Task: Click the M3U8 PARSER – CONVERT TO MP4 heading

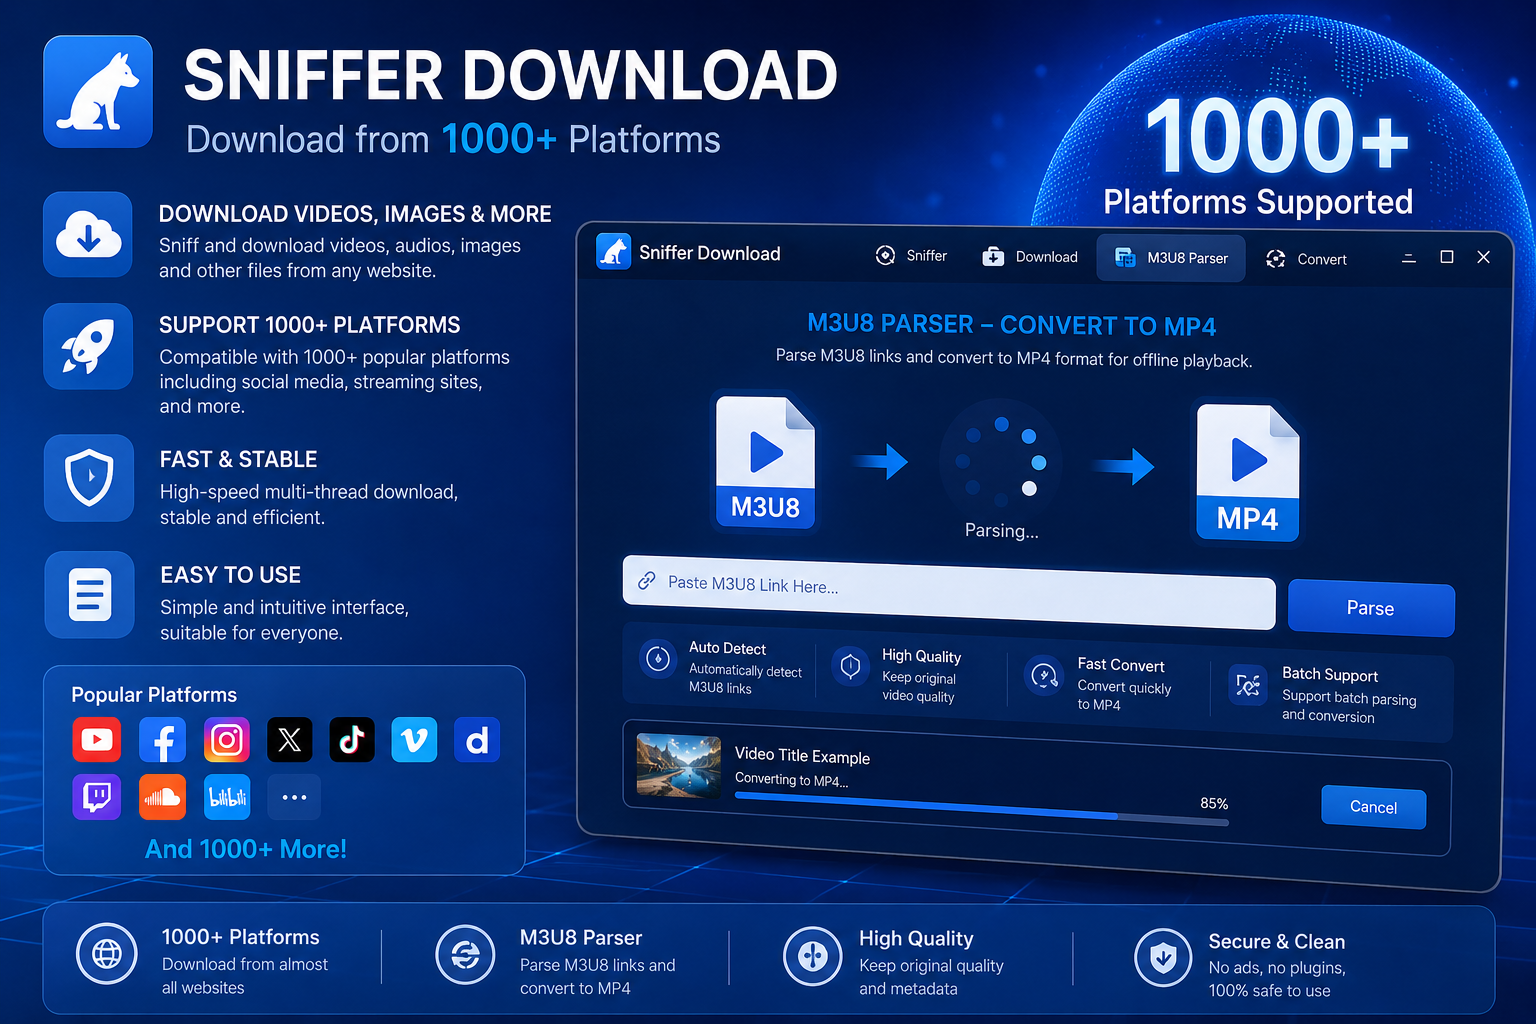Action: coord(1011,325)
